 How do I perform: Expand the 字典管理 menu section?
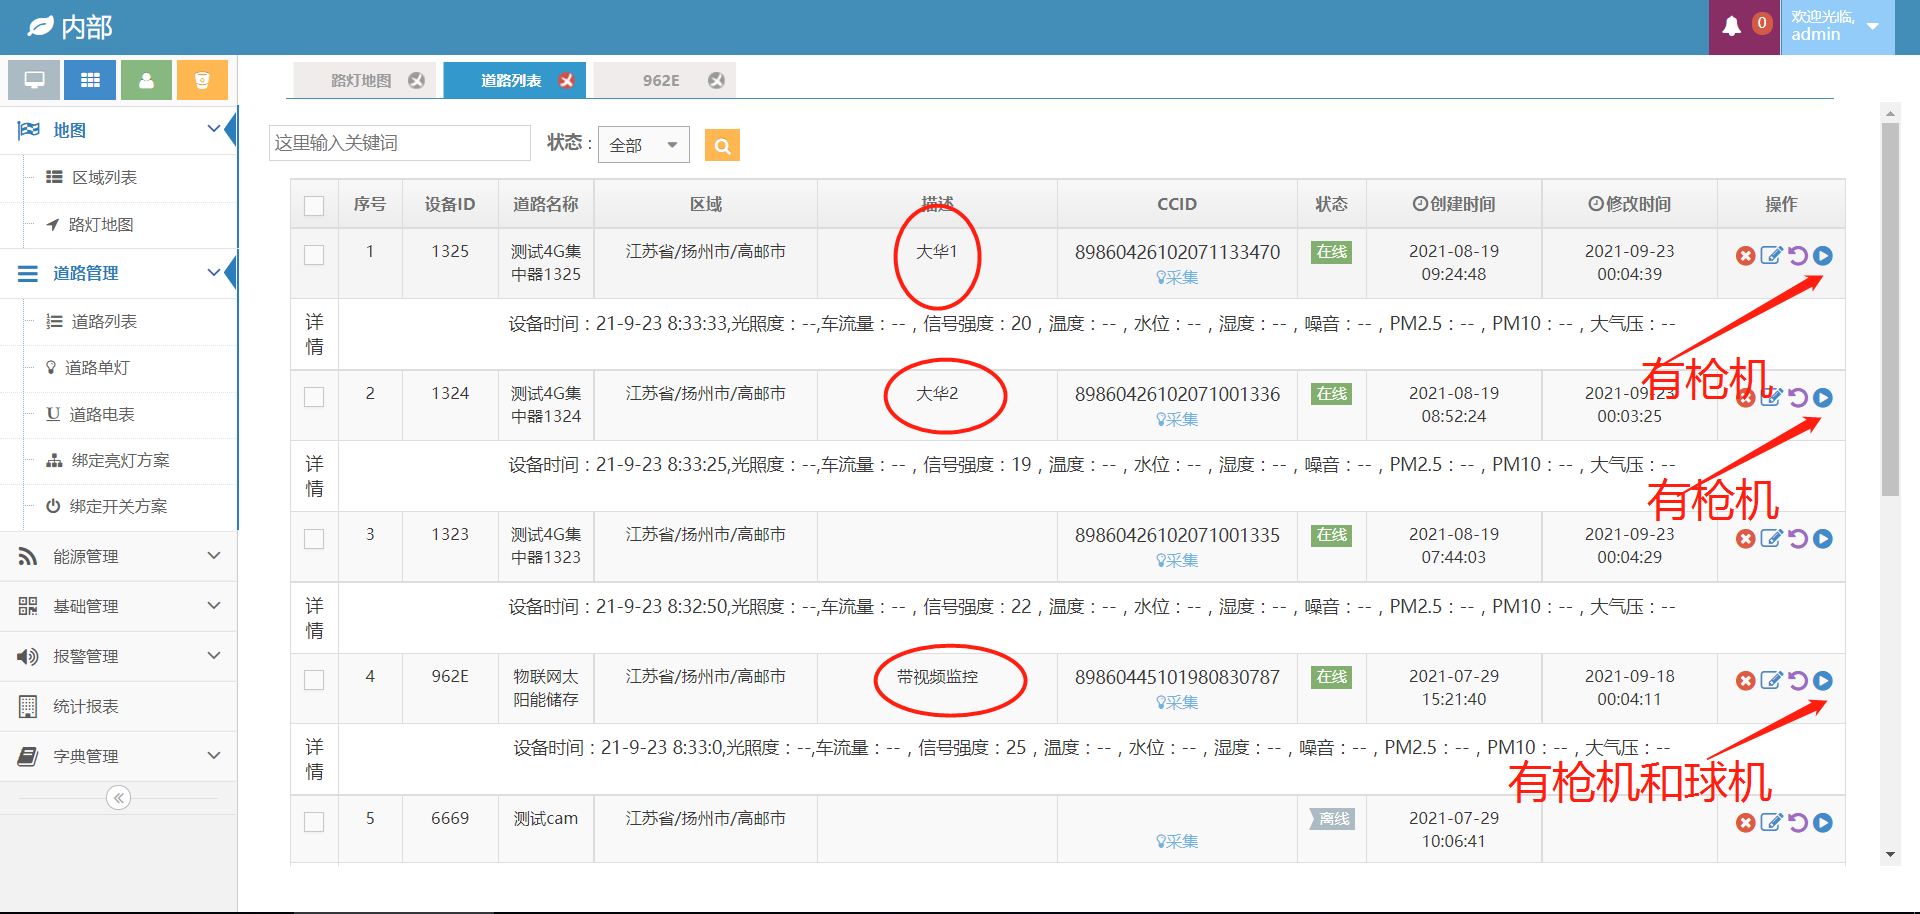point(118,756)
